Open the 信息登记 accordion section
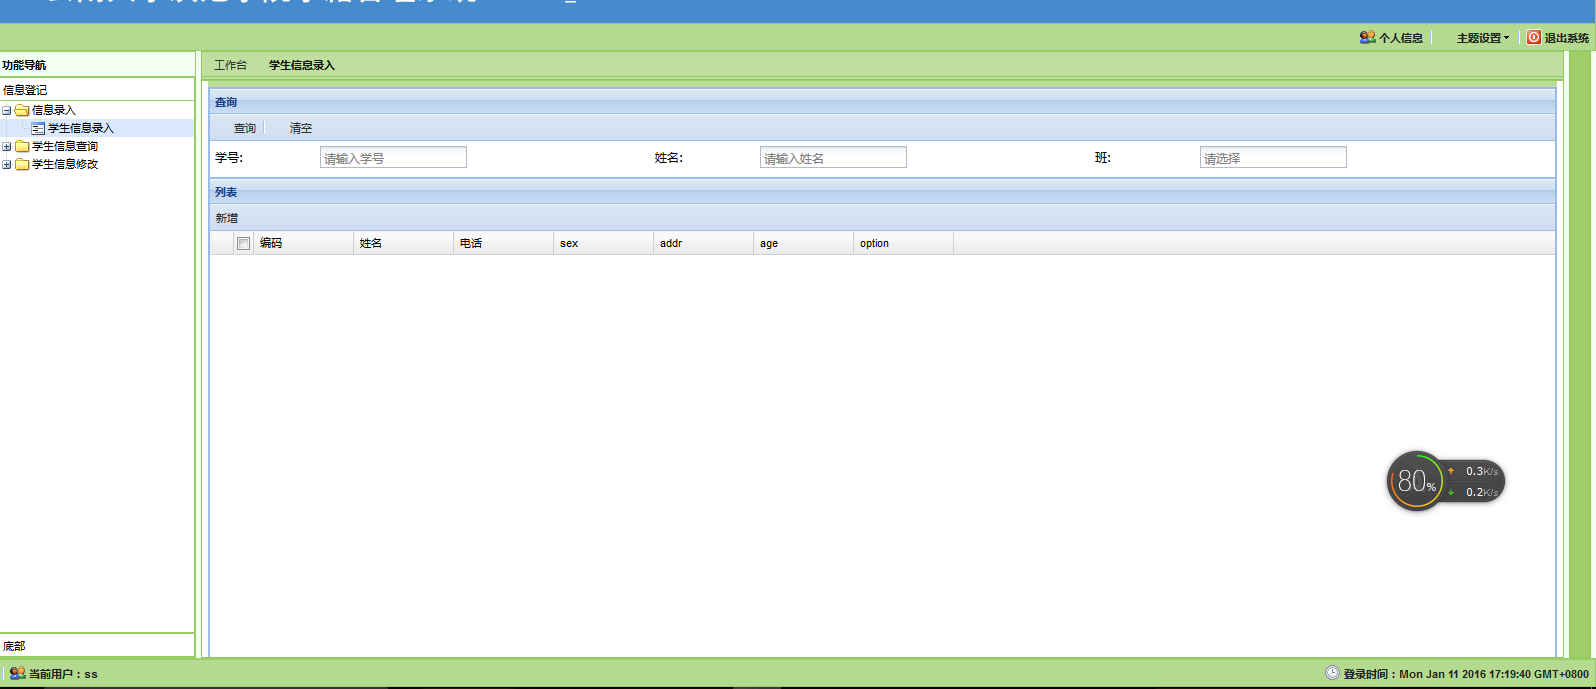 97,89
